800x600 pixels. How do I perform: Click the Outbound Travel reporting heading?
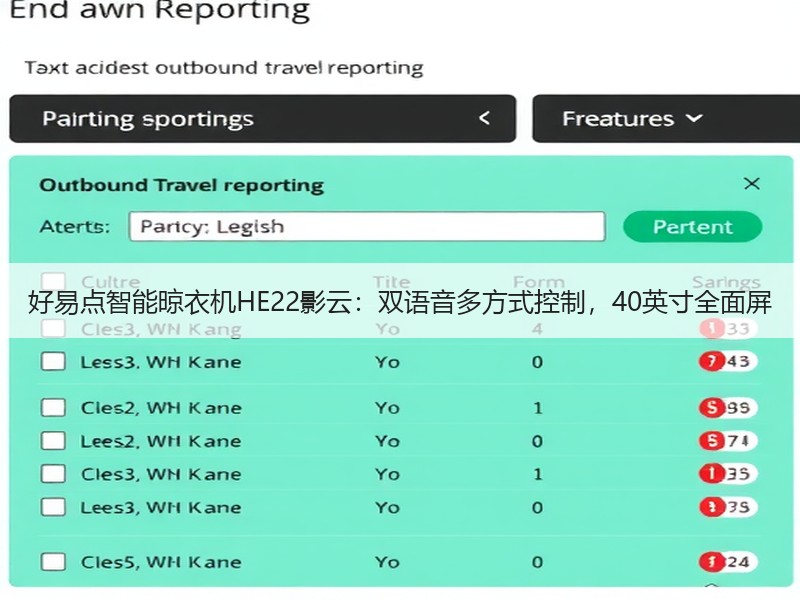(182, 185)
